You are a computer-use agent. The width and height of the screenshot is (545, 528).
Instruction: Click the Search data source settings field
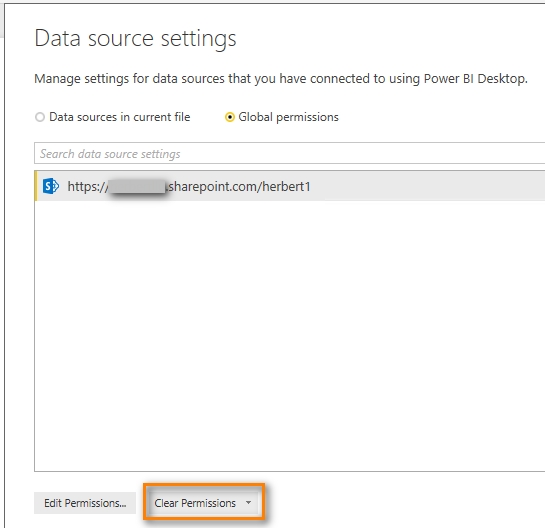click(290, 153)
